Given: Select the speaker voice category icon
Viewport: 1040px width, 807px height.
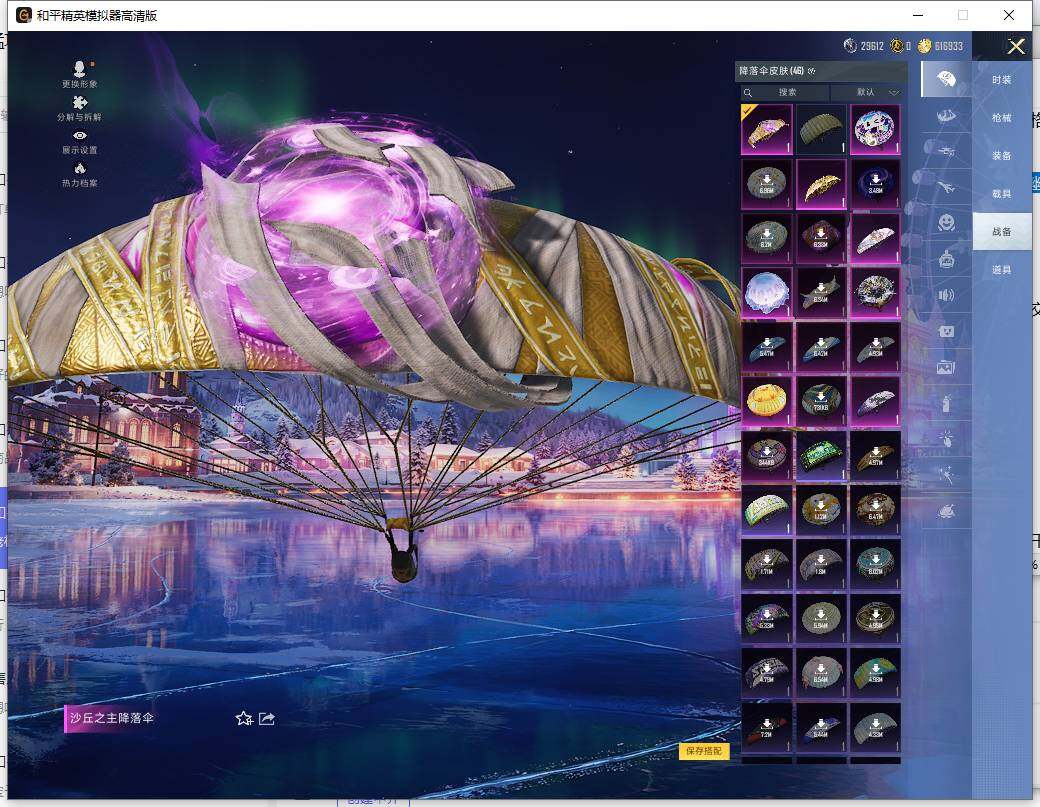Looking at the screenshot, I should tap(946, 295).
